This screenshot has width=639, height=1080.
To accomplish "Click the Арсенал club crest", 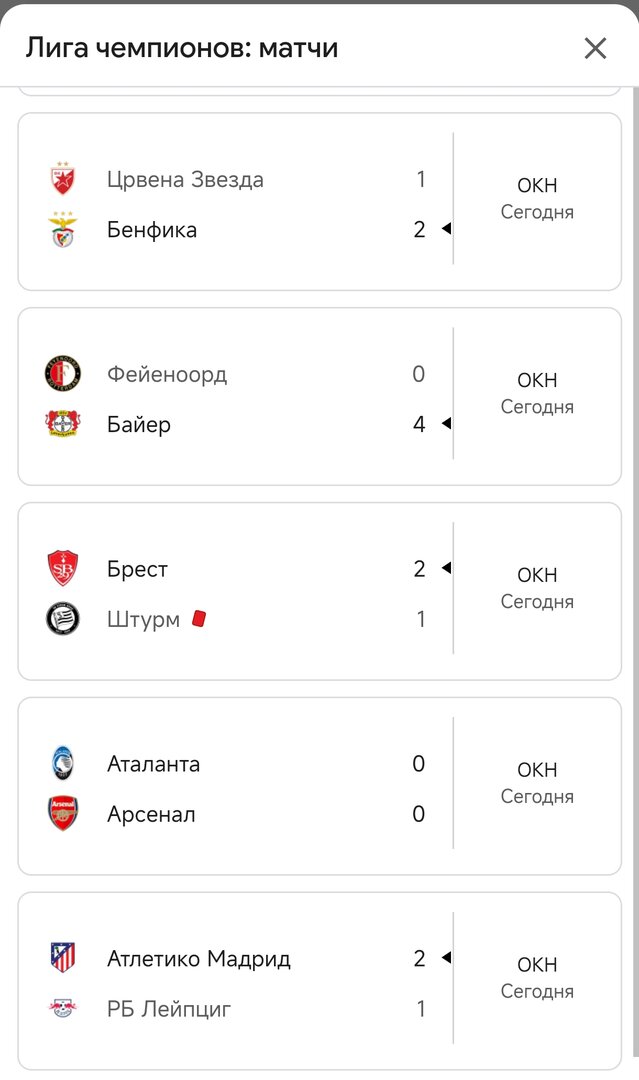I will tap(63, 814).
